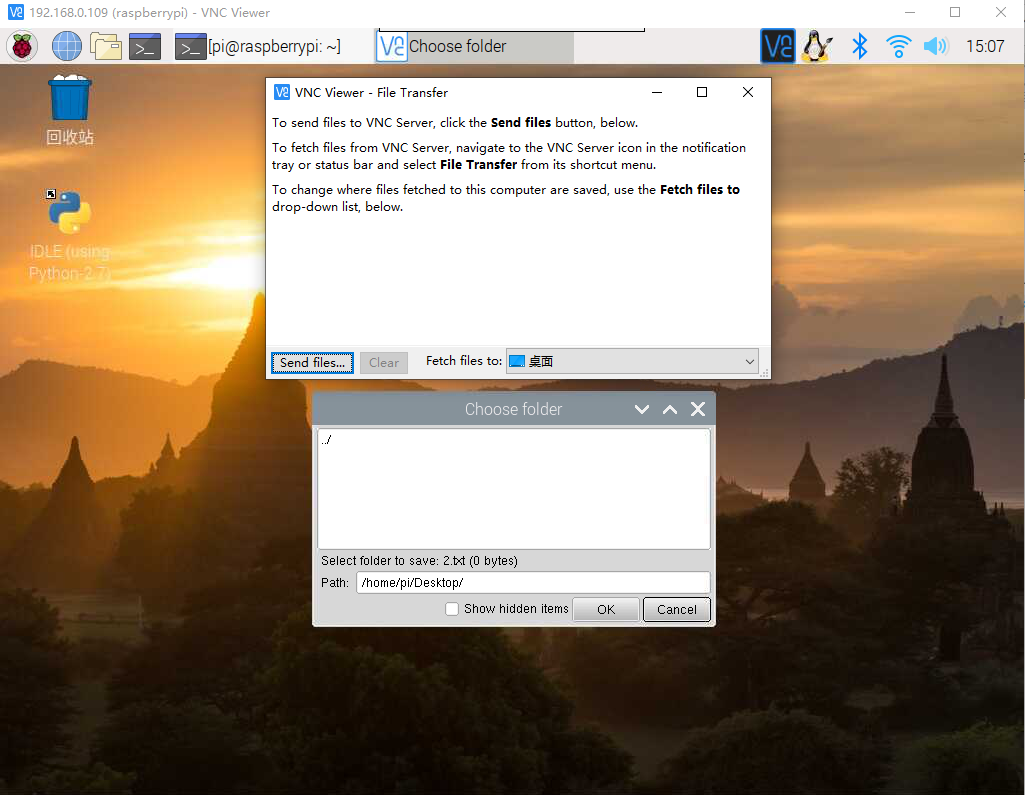The height and width of the screenshot is (795, 1025).
Task: Open VNC Server tray icon
Action: click(778, 46)
